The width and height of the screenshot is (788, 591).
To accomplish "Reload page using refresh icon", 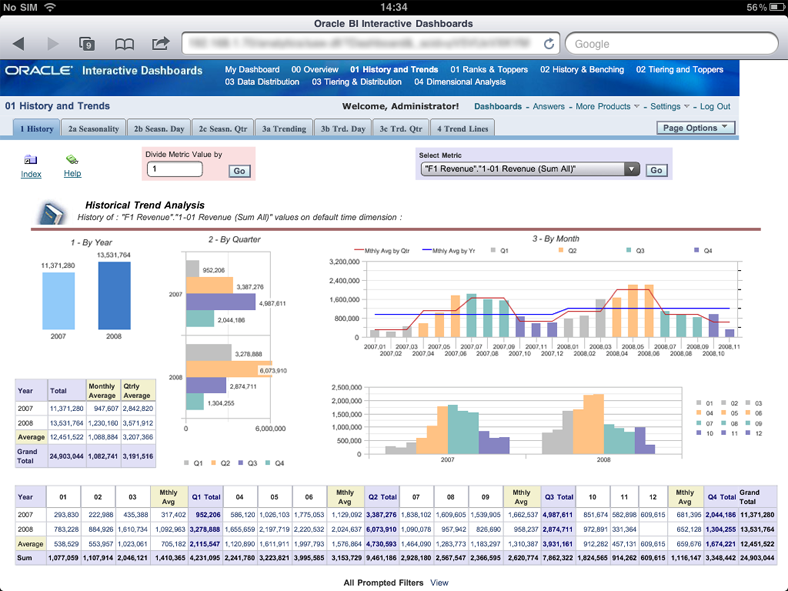I will (x=549, y=44).
